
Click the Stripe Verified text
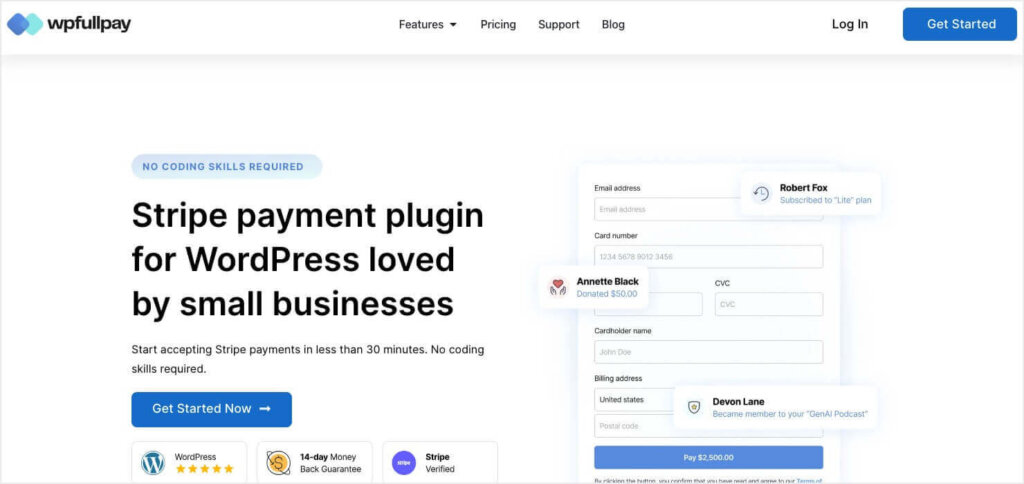pos(440,463)
